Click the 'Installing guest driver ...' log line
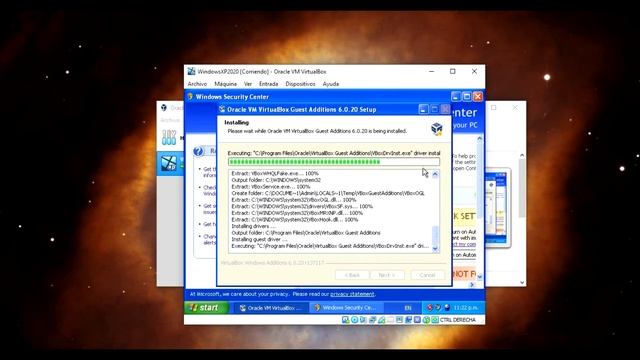Screen dimensions: 640x360 (259, 240)
